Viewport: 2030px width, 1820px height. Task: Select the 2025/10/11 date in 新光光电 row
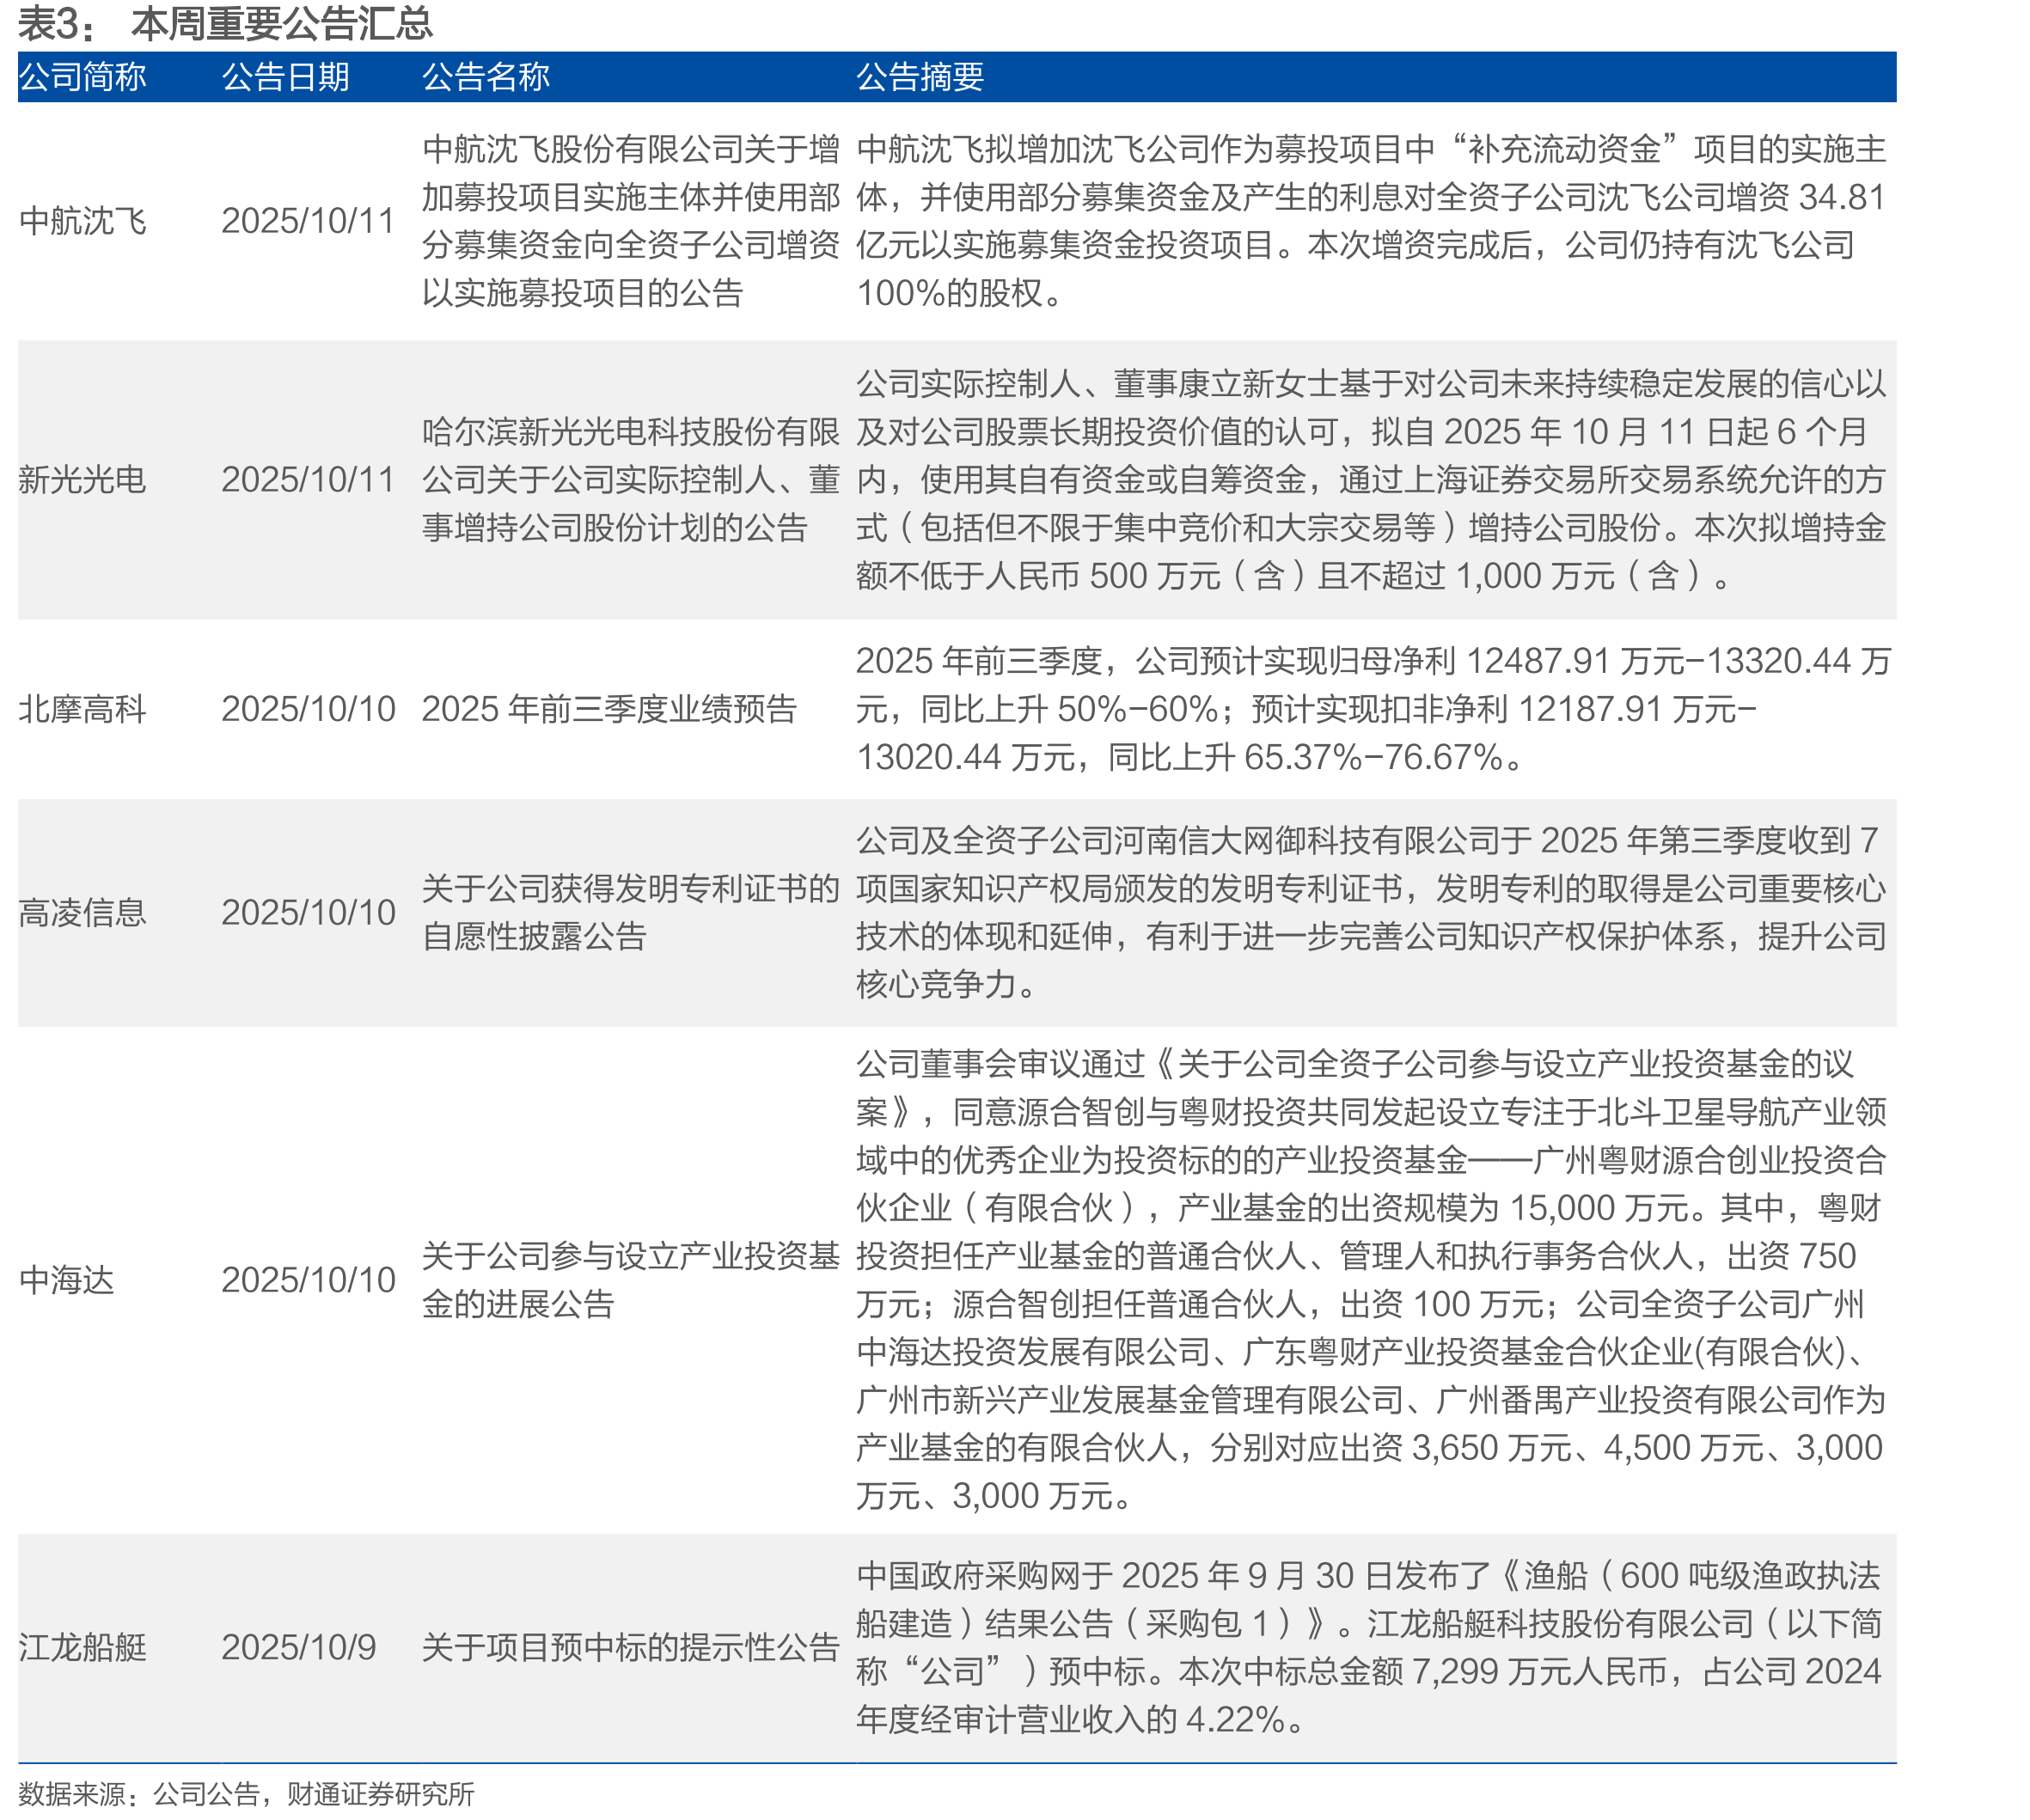pyautogui.click(x=308, y=480)
